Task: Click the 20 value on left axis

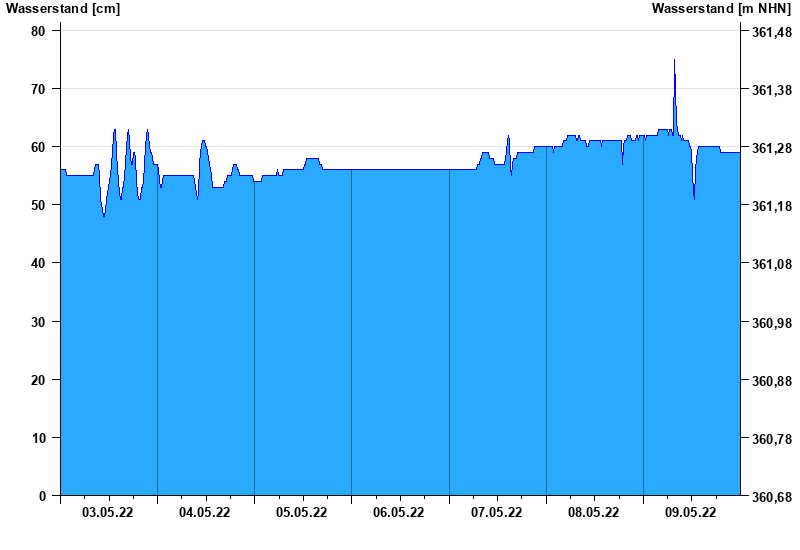Action: (x=38, y=380)
